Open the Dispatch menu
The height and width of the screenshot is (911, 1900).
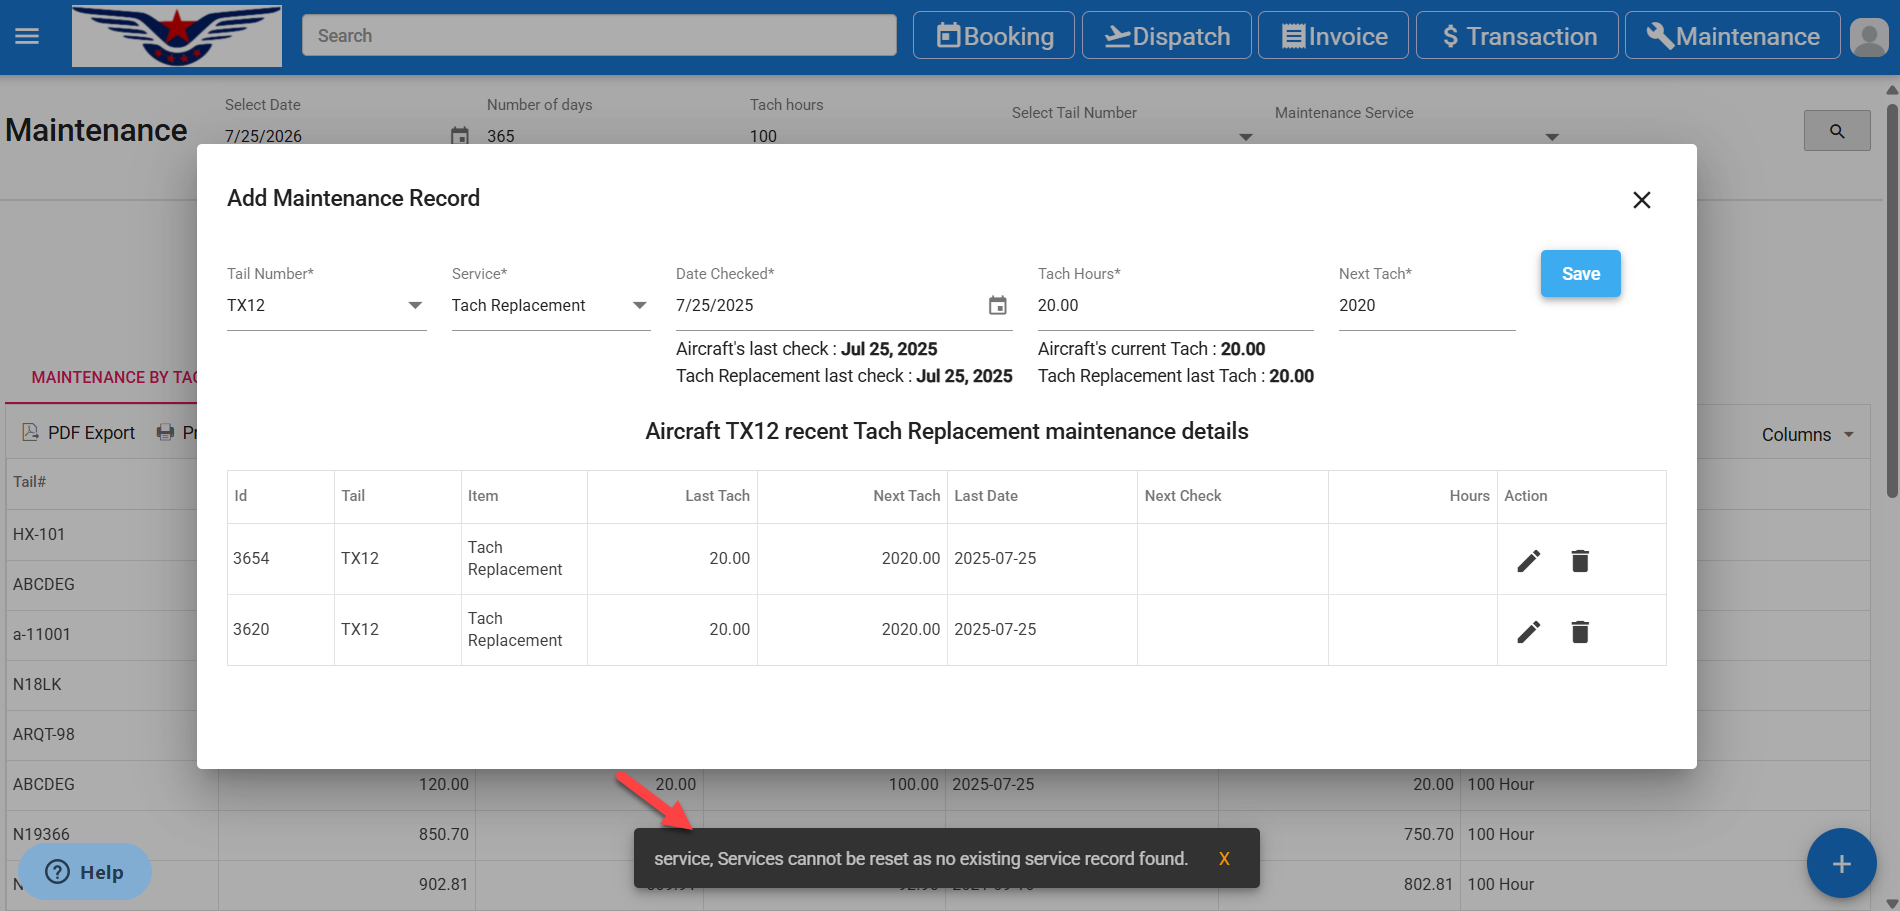pos(1166,36)
